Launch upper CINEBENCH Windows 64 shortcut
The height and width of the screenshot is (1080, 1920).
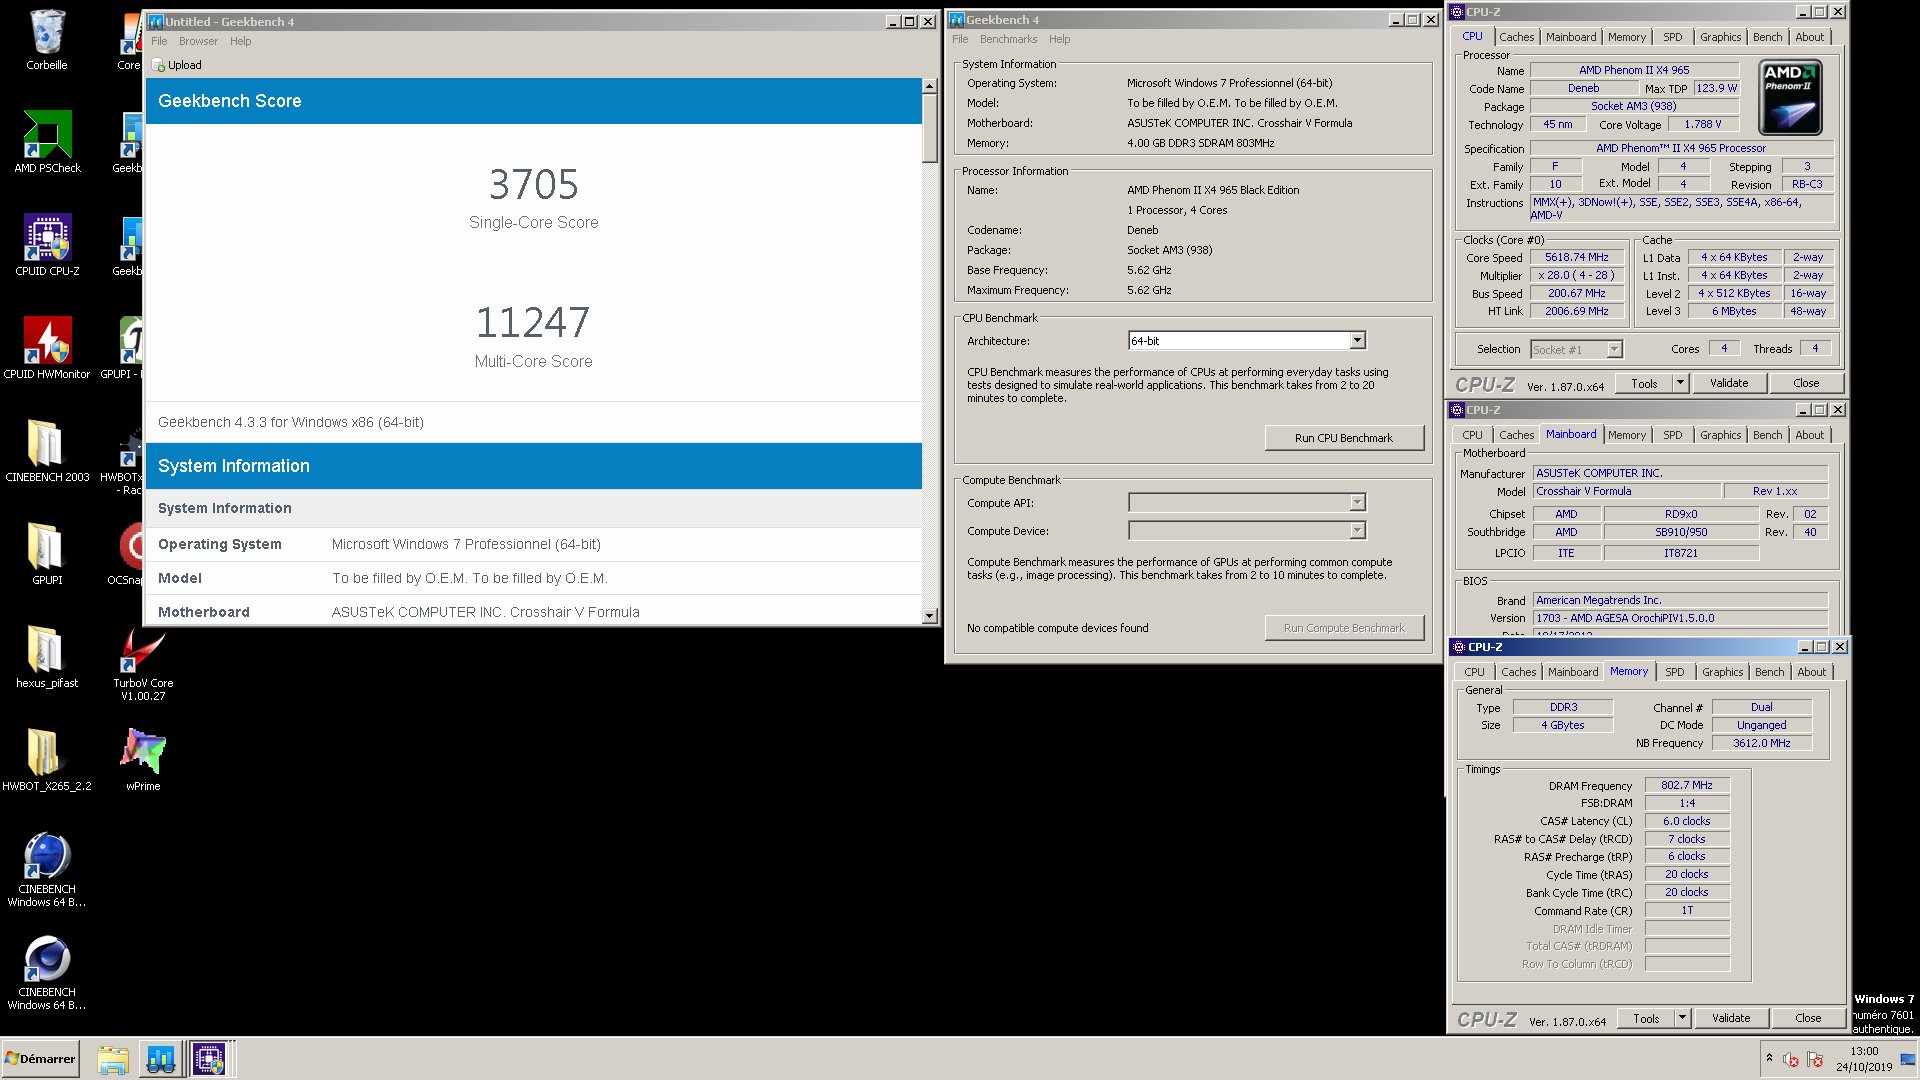47,870
